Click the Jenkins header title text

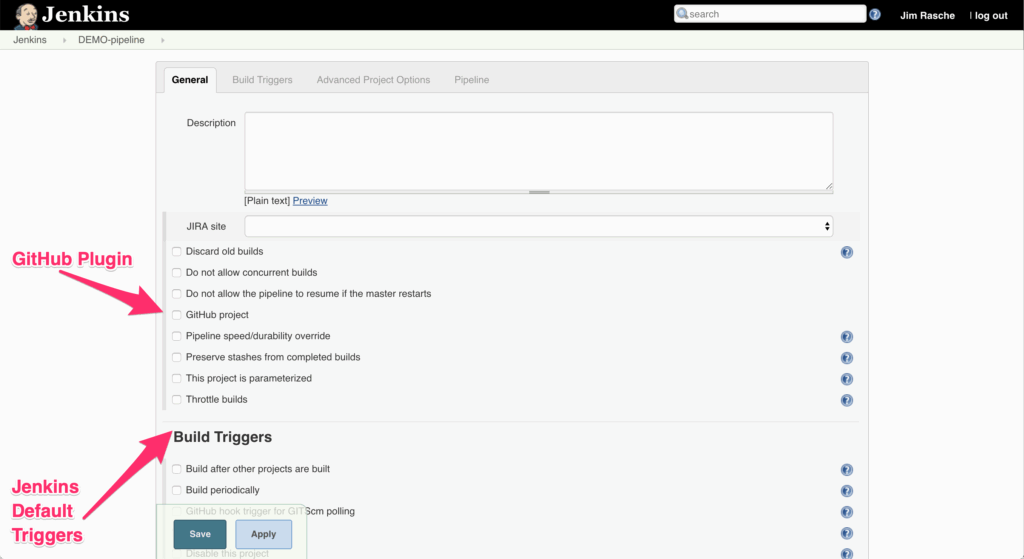click(x=86, y=14)
